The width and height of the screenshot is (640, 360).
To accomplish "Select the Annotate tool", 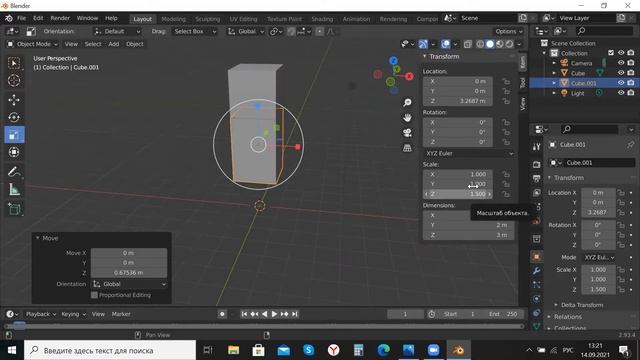I will [x=14, y=172].
